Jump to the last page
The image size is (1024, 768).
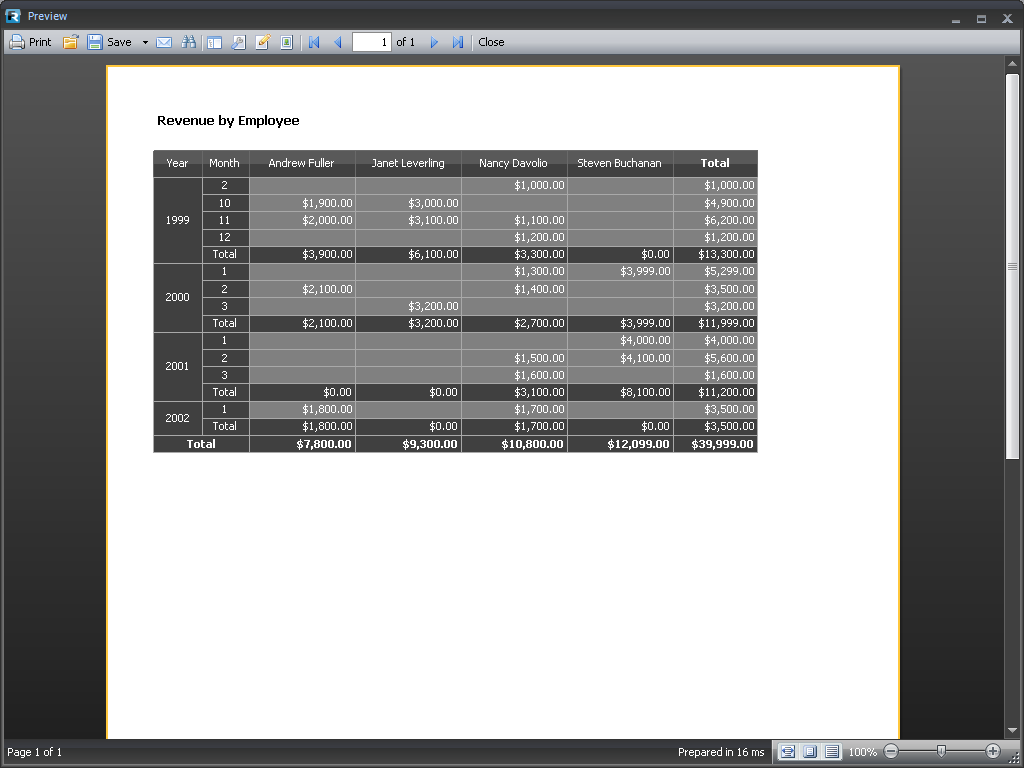[x=458, y=42]
